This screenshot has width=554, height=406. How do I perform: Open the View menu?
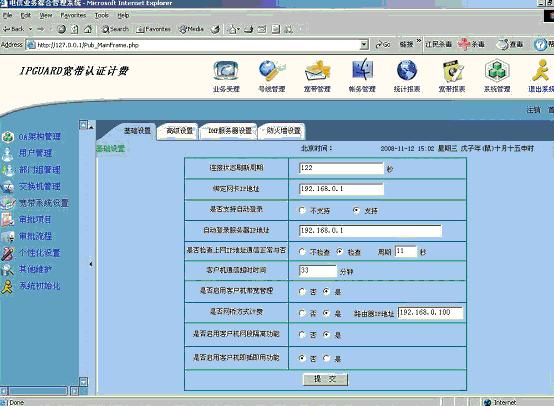46,15
